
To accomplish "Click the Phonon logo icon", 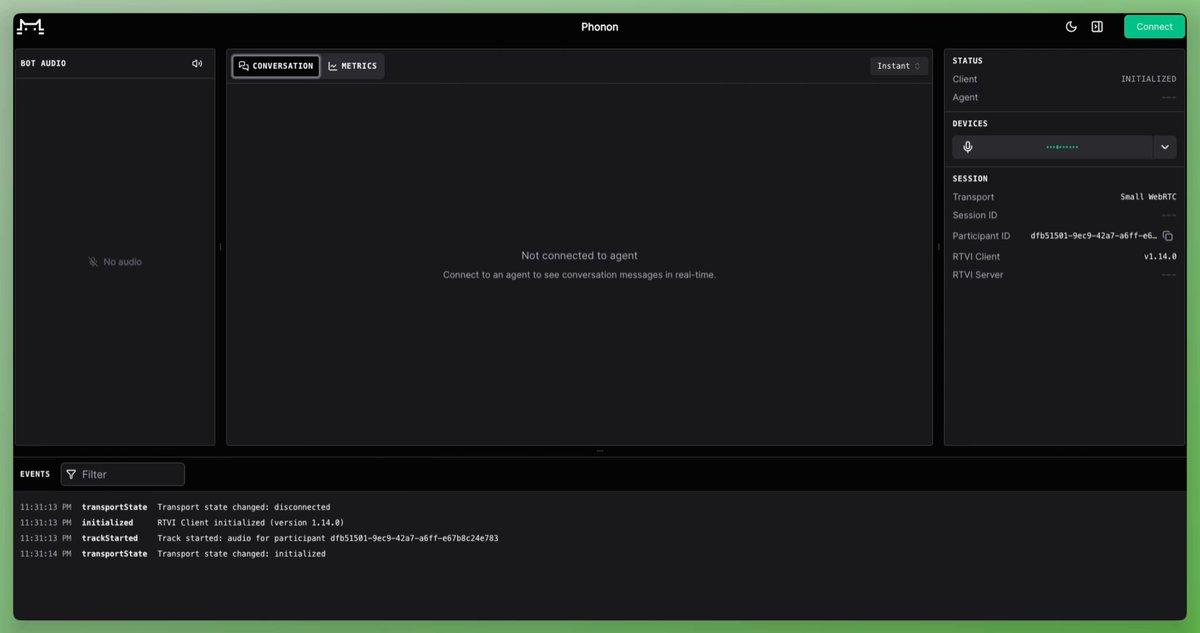I will point(31,27).
